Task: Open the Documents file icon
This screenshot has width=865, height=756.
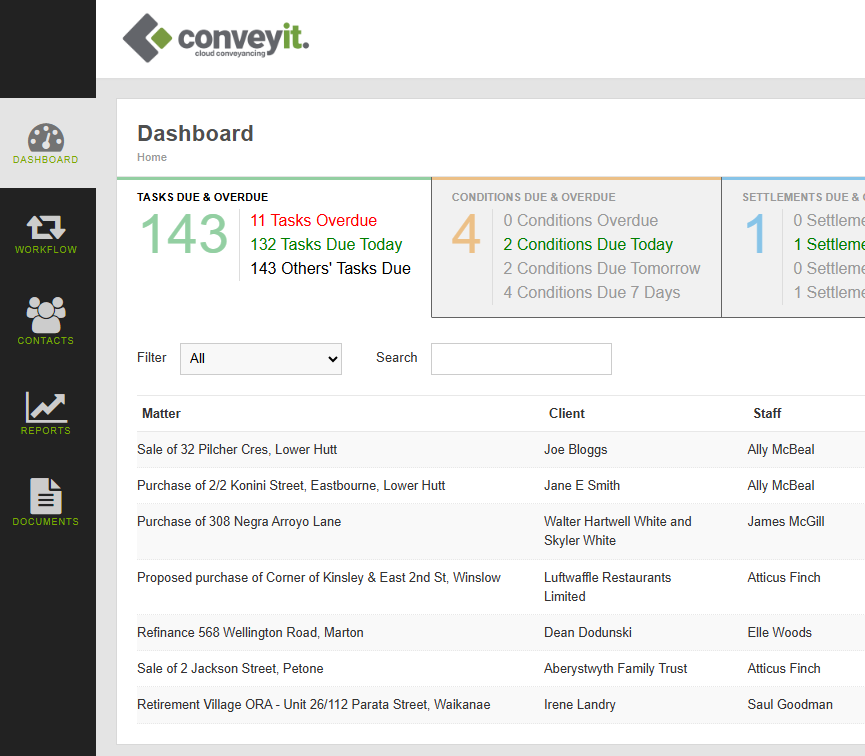Action: point(46,496)
